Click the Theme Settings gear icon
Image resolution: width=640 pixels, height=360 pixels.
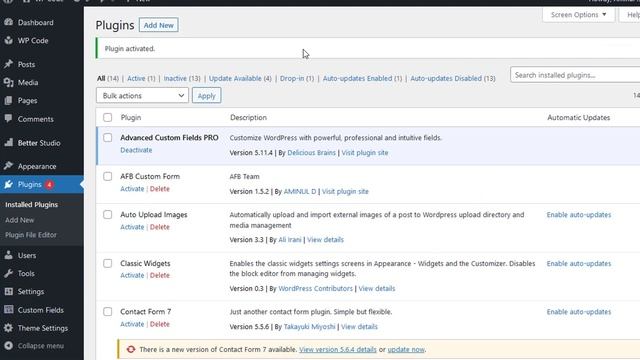coord(9,328)
